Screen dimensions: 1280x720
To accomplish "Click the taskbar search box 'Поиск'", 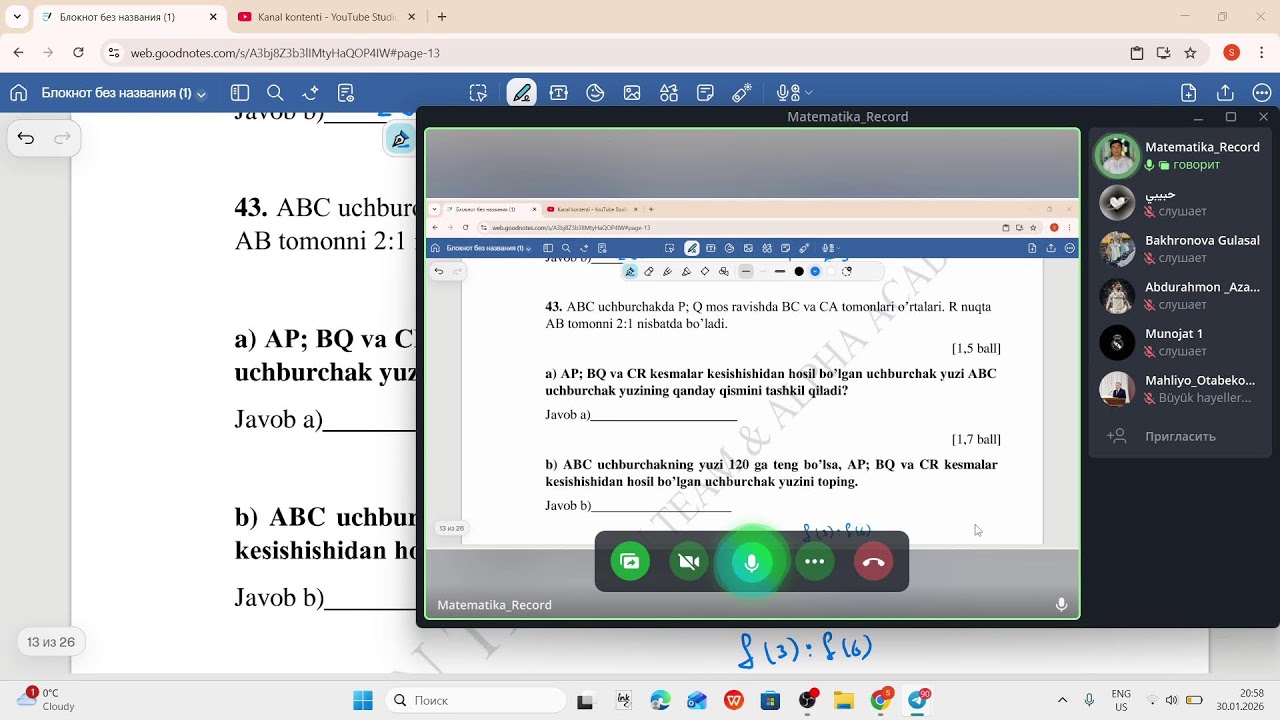I will click(x=476, y=700).
